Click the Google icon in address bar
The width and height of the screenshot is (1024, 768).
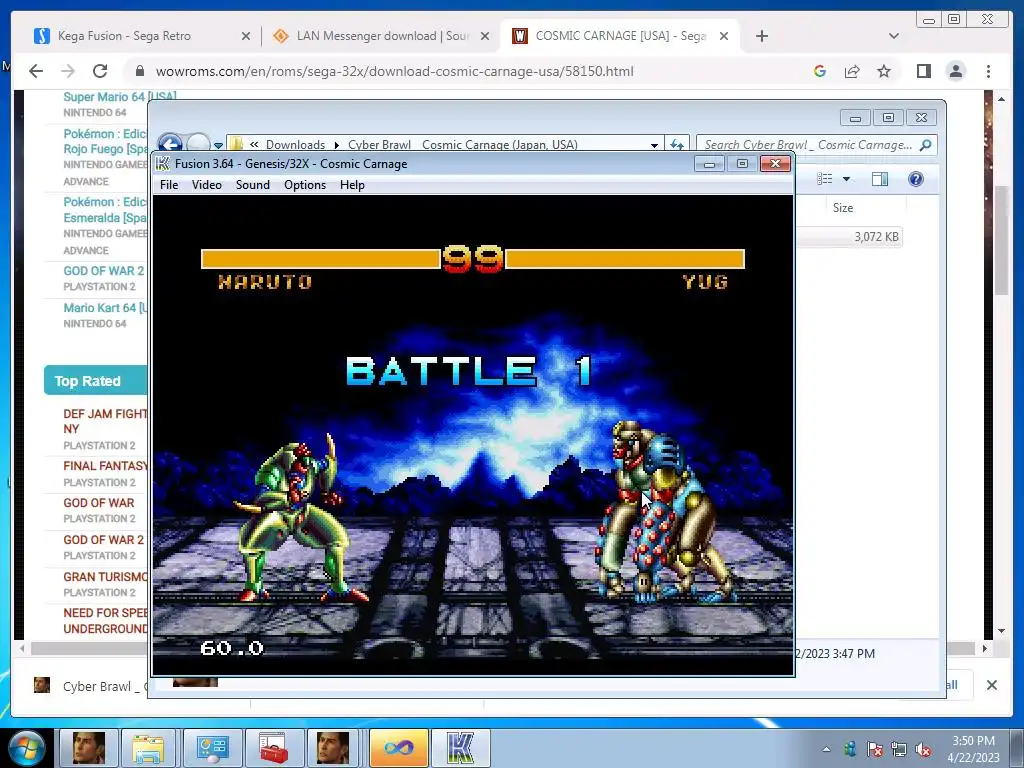[820, 71]
